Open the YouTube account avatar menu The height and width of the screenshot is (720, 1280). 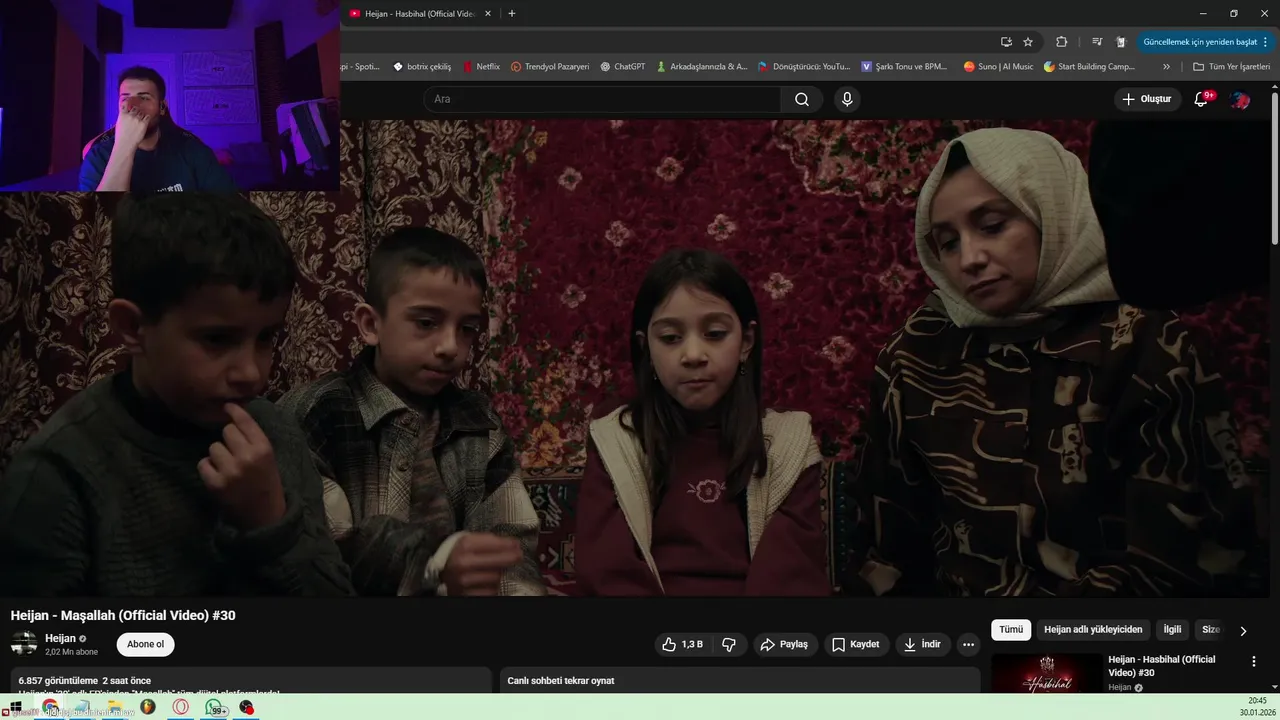click(x=1240, y=99)
